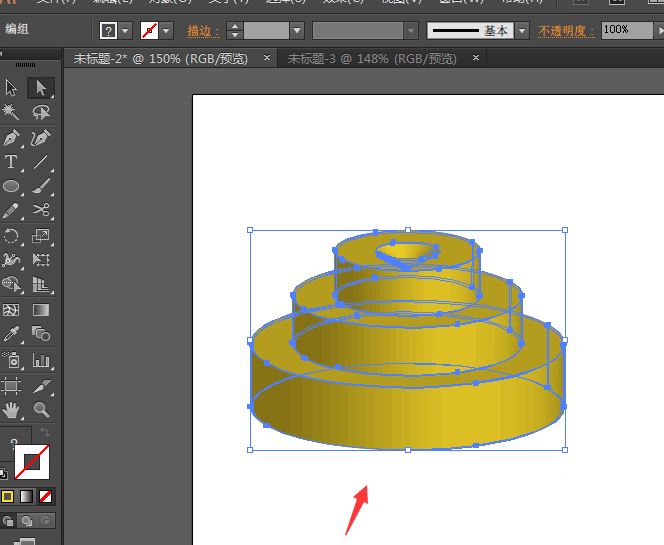Click the bottom-left bounding box handle
The image size is (664, 545).
coord(250,450)
